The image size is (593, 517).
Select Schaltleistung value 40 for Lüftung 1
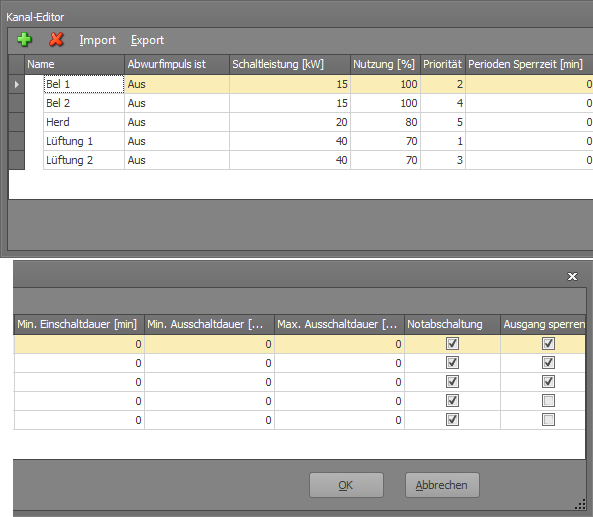pos(290,141)
